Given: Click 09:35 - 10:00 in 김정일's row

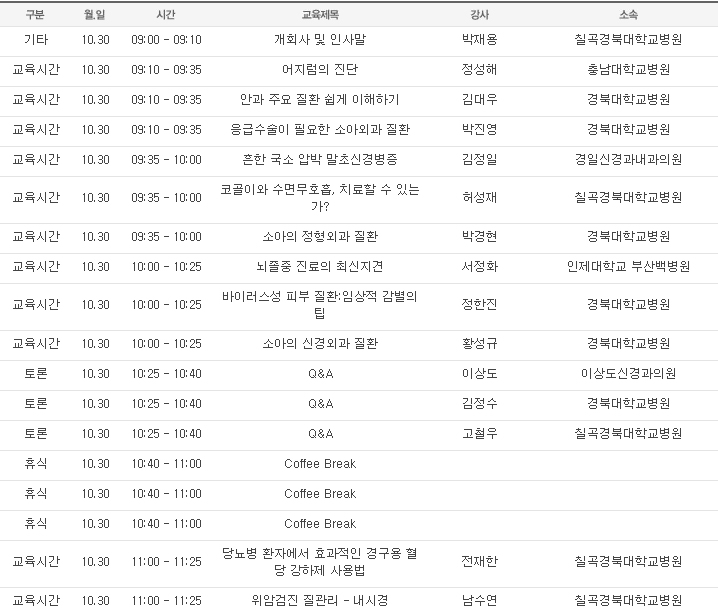Looking at the screenshot, I should pos(166,159).
